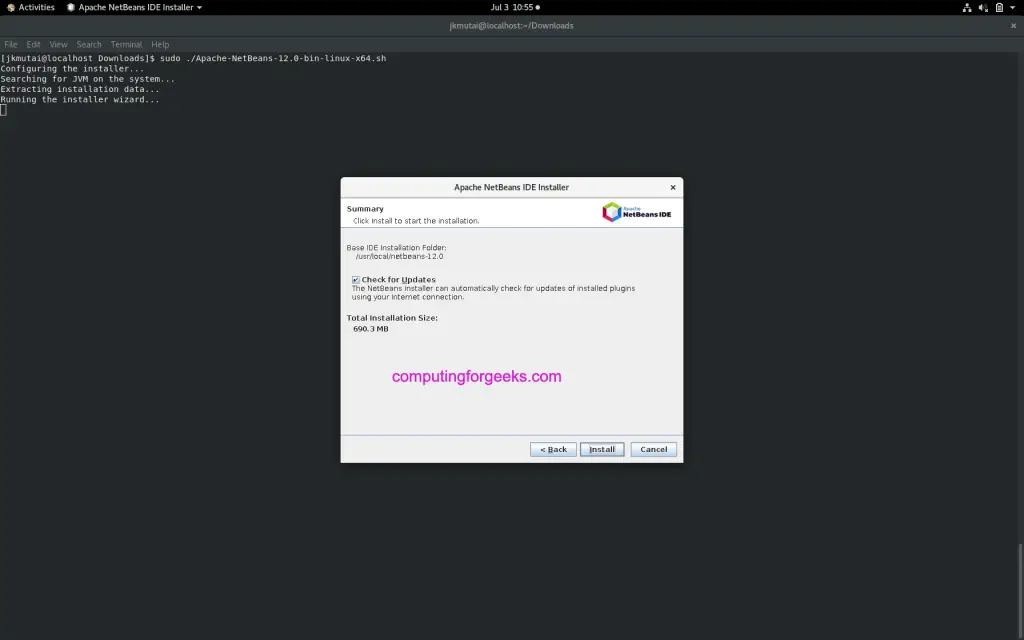Viewport: 1024px width, 640px height.
Task: Click 'Searching for JVM on the system...' line
Action: [x=88, y=79]
